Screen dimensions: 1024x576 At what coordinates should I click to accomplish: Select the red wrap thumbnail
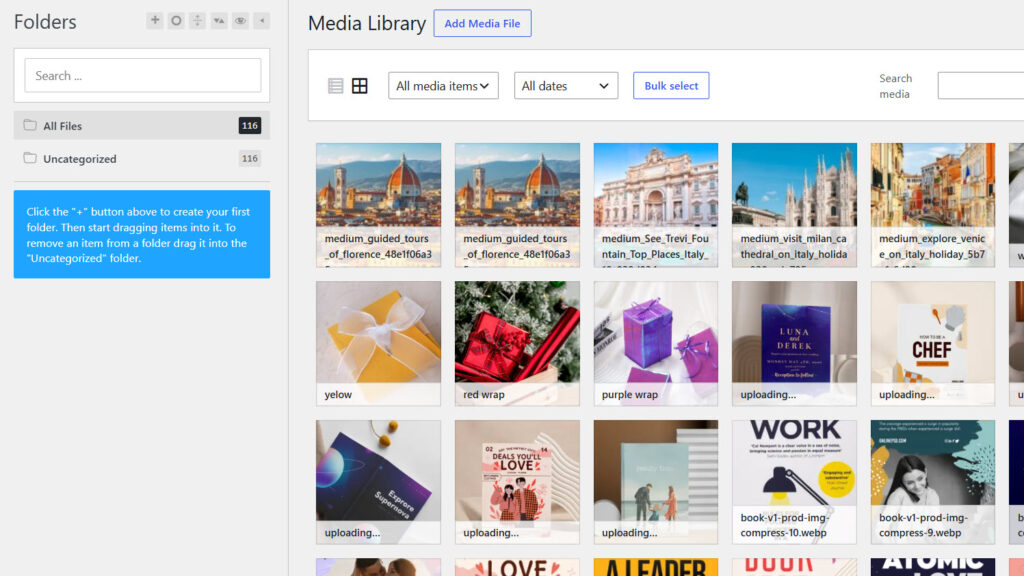coord(517,344)
